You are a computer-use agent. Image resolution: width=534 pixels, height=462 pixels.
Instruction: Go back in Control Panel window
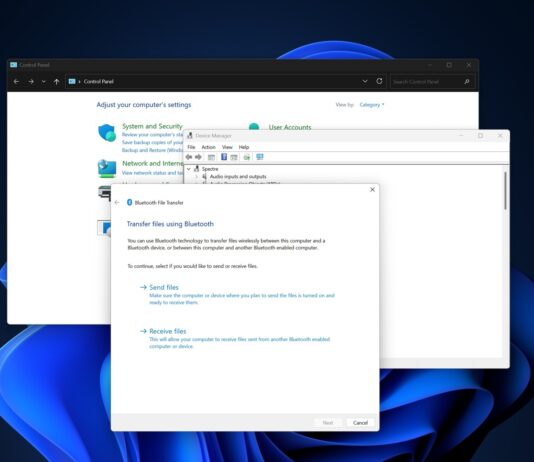[16, 82]
